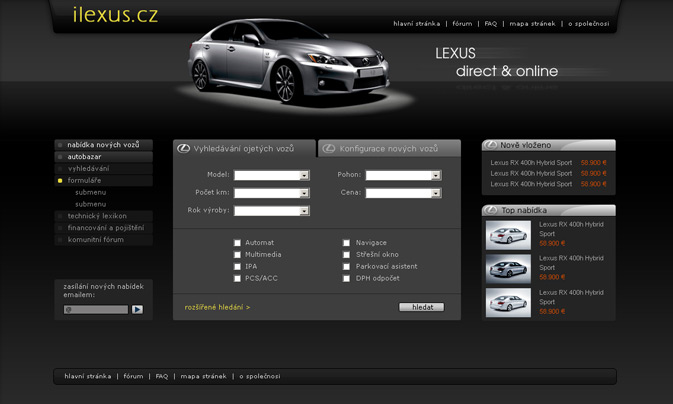Open FAQ in the top navigation
673x404 pixels.
491,23
